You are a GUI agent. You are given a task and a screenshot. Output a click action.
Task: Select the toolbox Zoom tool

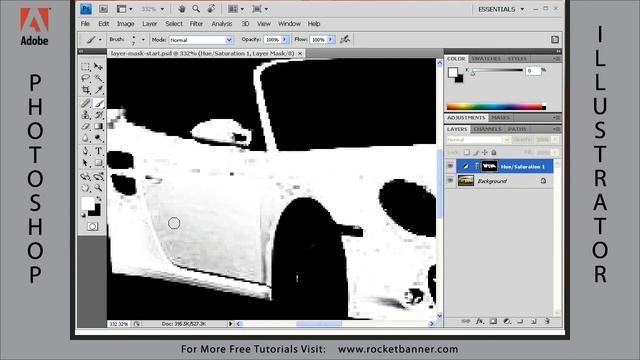[x=98, y=188]
